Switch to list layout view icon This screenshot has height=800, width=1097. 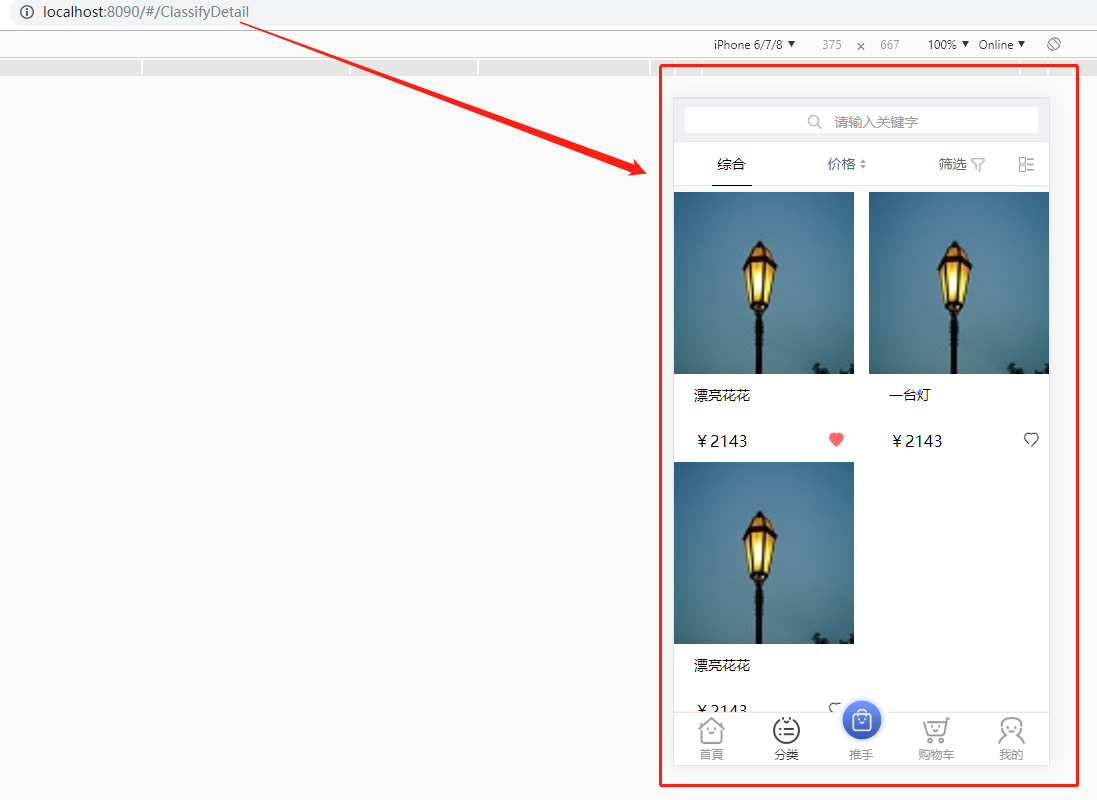[1026, 164]
